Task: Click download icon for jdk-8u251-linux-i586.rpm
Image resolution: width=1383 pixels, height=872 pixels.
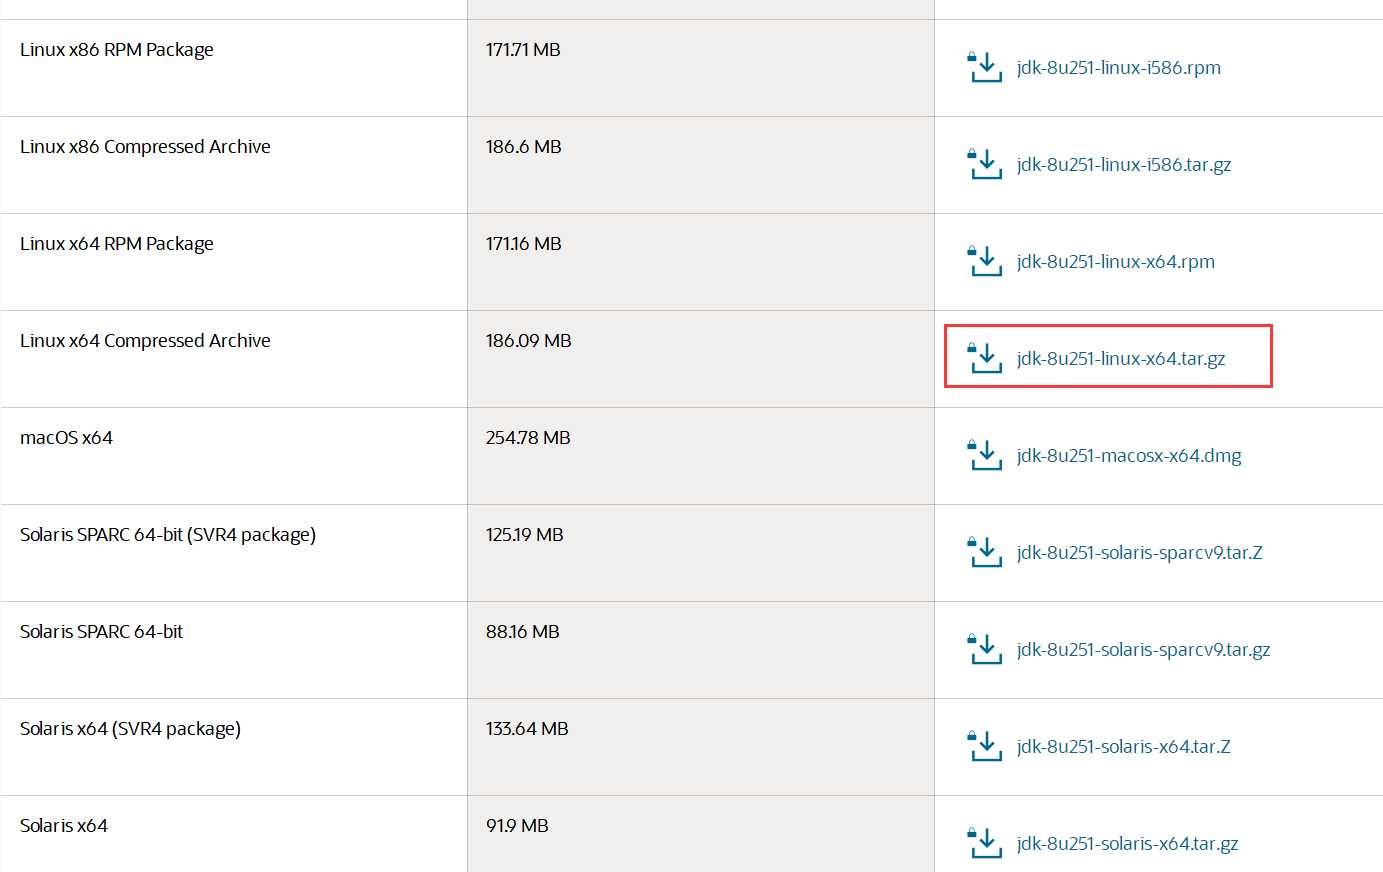Action: tap(985, 67)
